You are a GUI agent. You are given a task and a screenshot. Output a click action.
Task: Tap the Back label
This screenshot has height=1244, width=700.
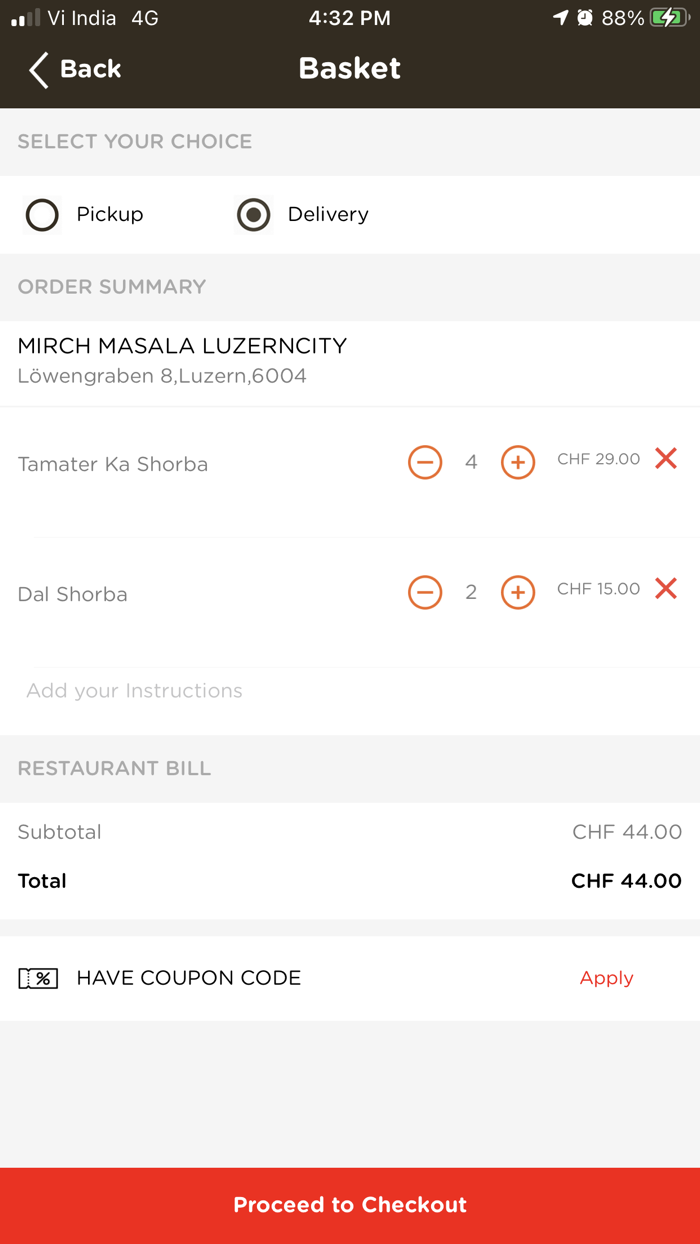click(91, 69)
